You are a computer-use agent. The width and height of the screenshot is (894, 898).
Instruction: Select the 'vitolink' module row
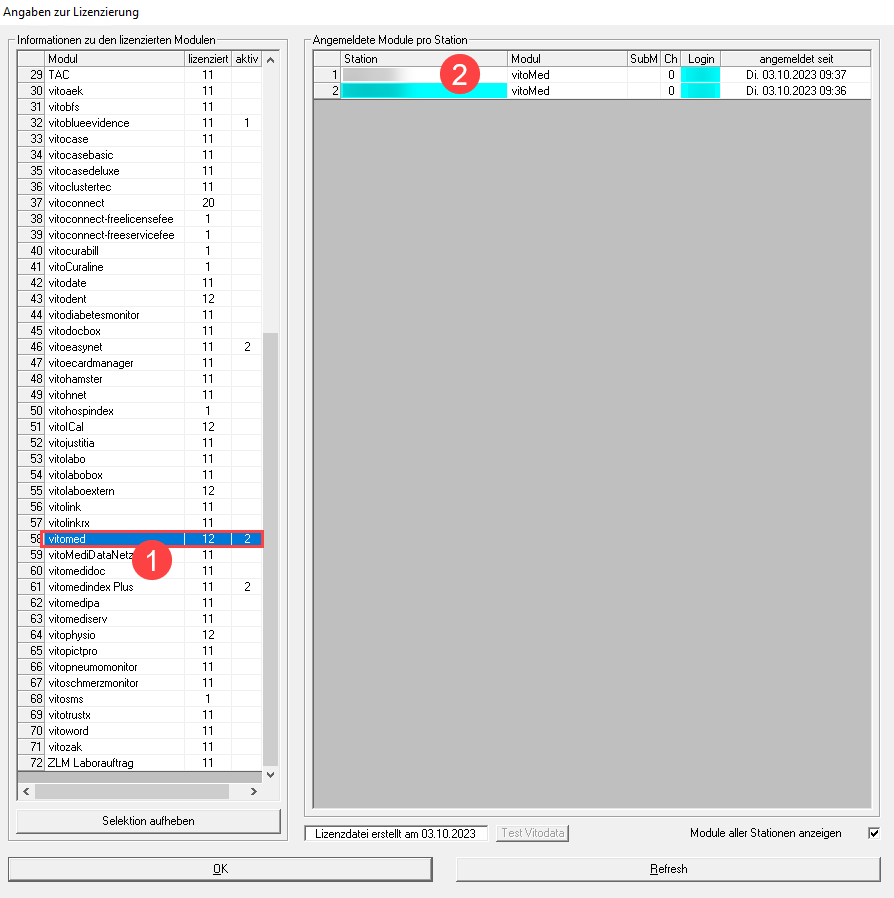(x=140, y=507)
